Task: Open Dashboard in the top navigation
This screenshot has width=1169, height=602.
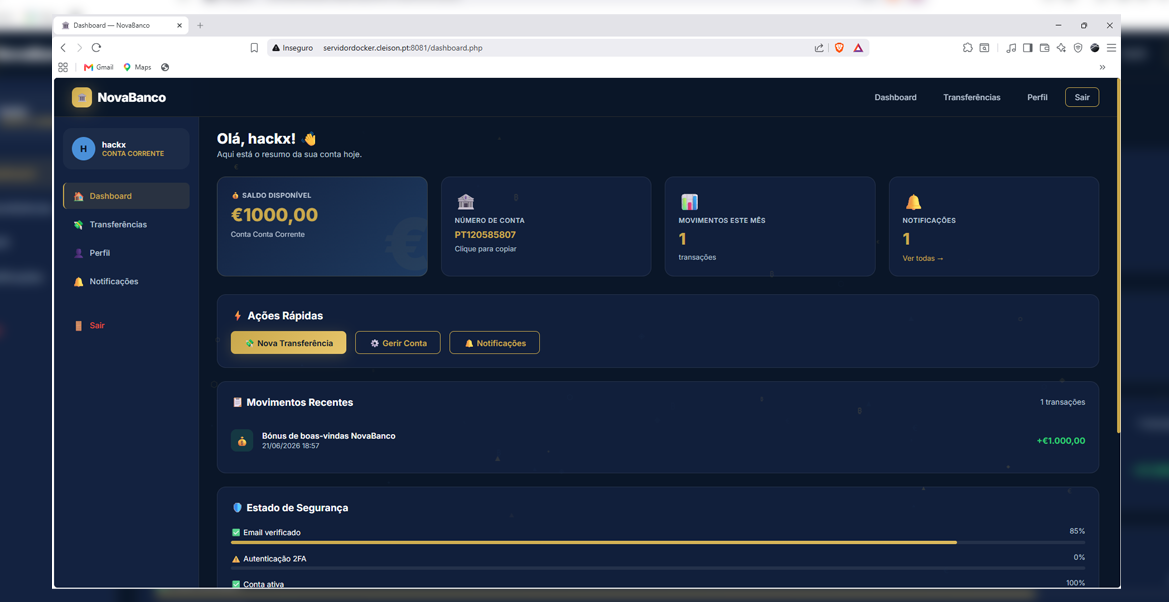Action: coord(895,97)
